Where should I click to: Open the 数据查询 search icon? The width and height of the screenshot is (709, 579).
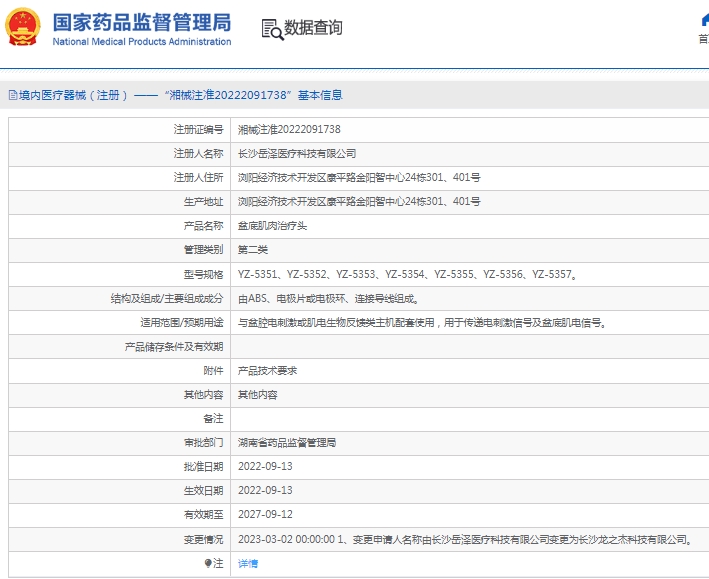click(273, 29)
